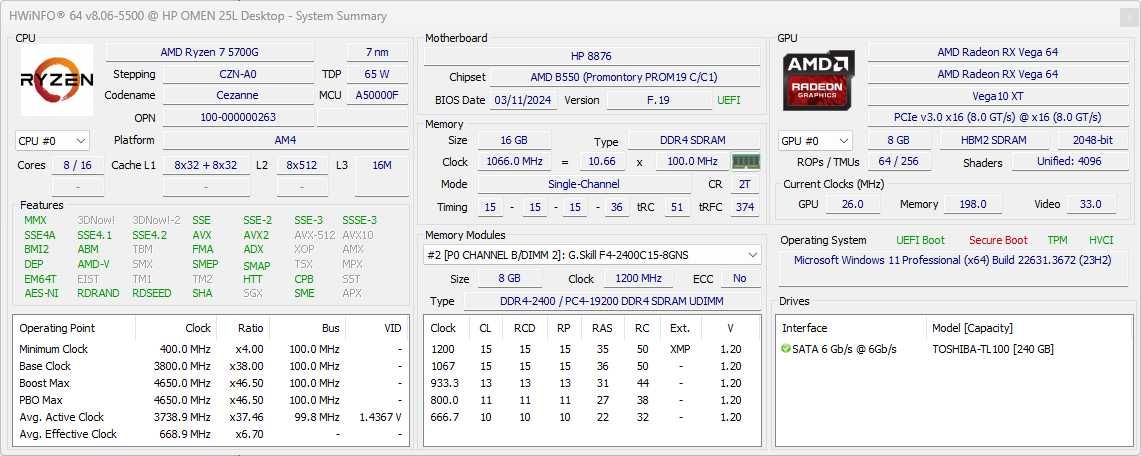Click the Ryzen CPU logo image

point(57,80)
